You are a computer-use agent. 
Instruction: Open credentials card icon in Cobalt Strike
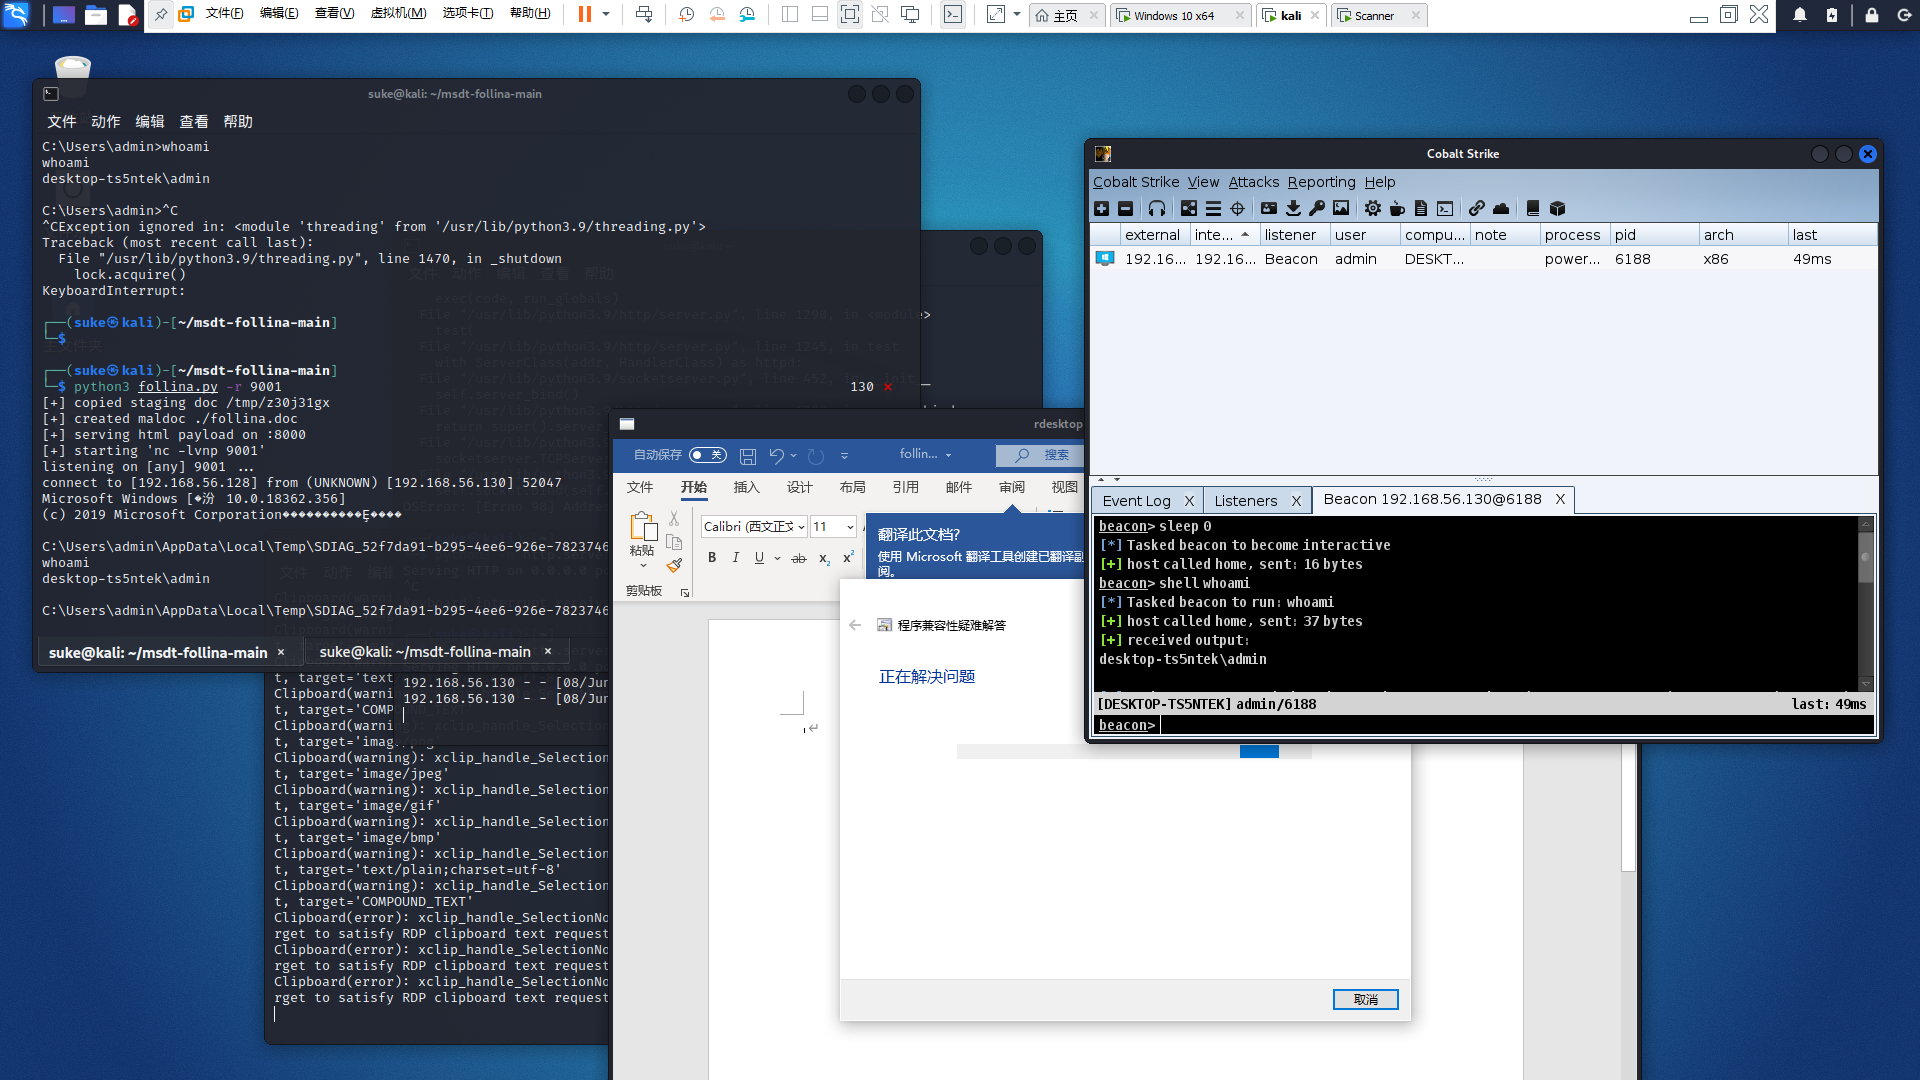point(1269,208)
